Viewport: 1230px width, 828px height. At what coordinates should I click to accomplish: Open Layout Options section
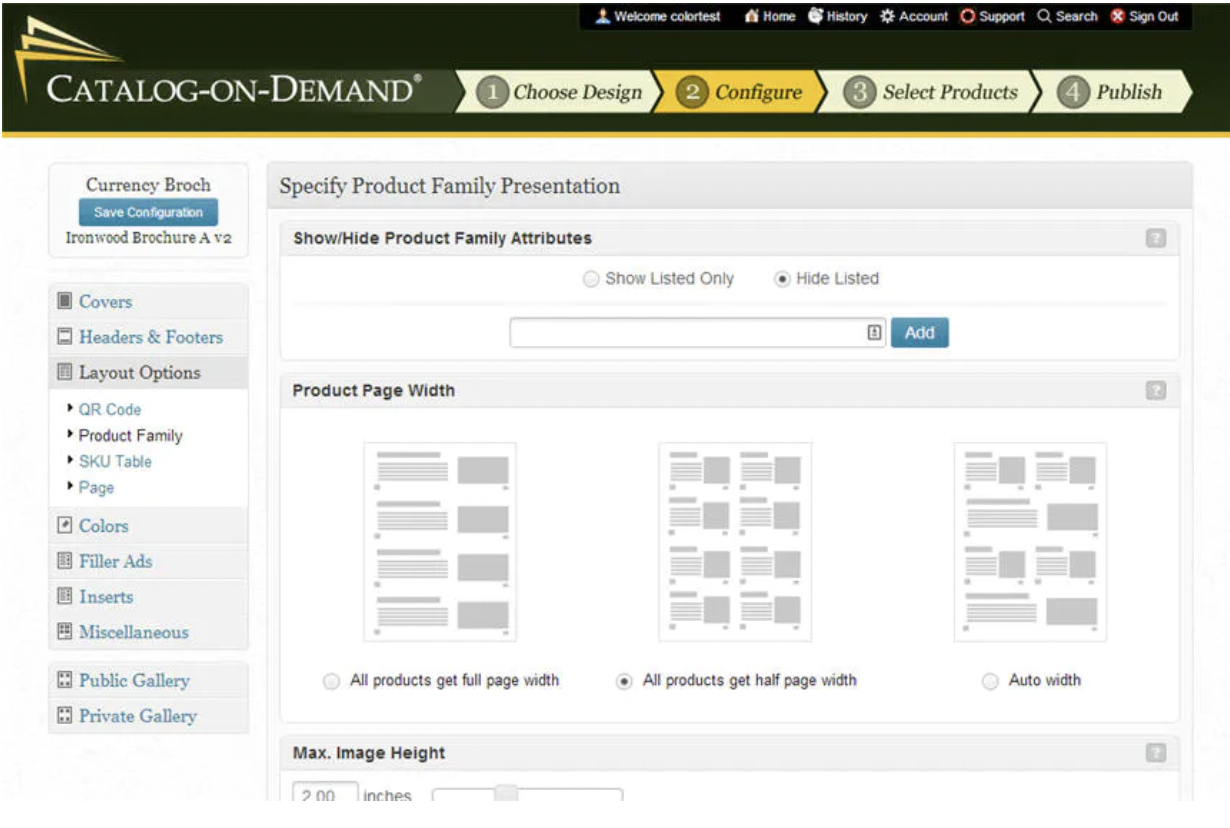148,372
